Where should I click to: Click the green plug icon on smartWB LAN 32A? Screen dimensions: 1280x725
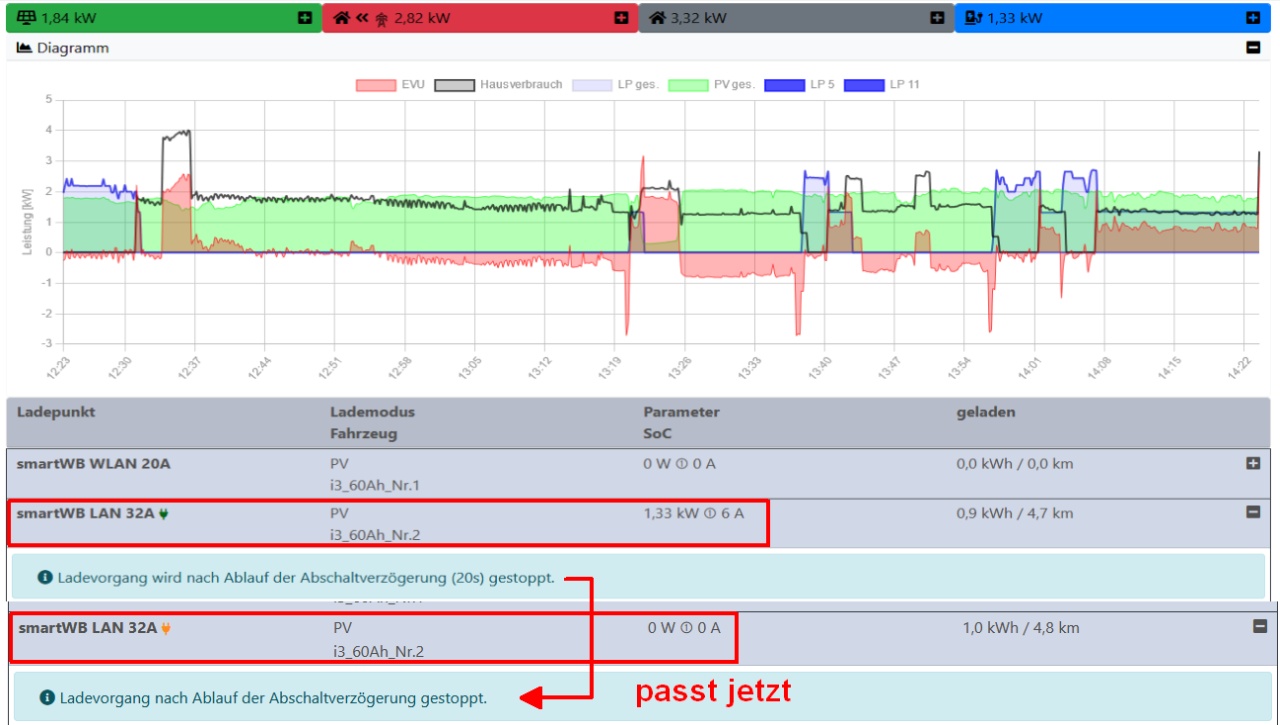click(x=164, y=514)
